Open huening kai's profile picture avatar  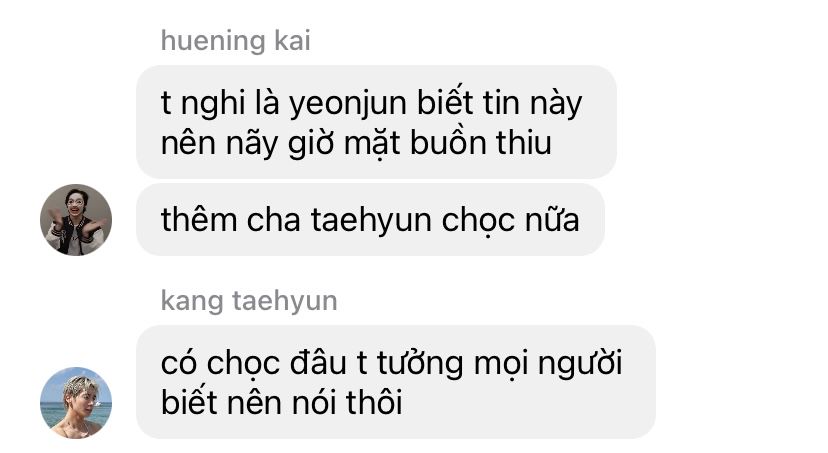[x=76, y=220]
